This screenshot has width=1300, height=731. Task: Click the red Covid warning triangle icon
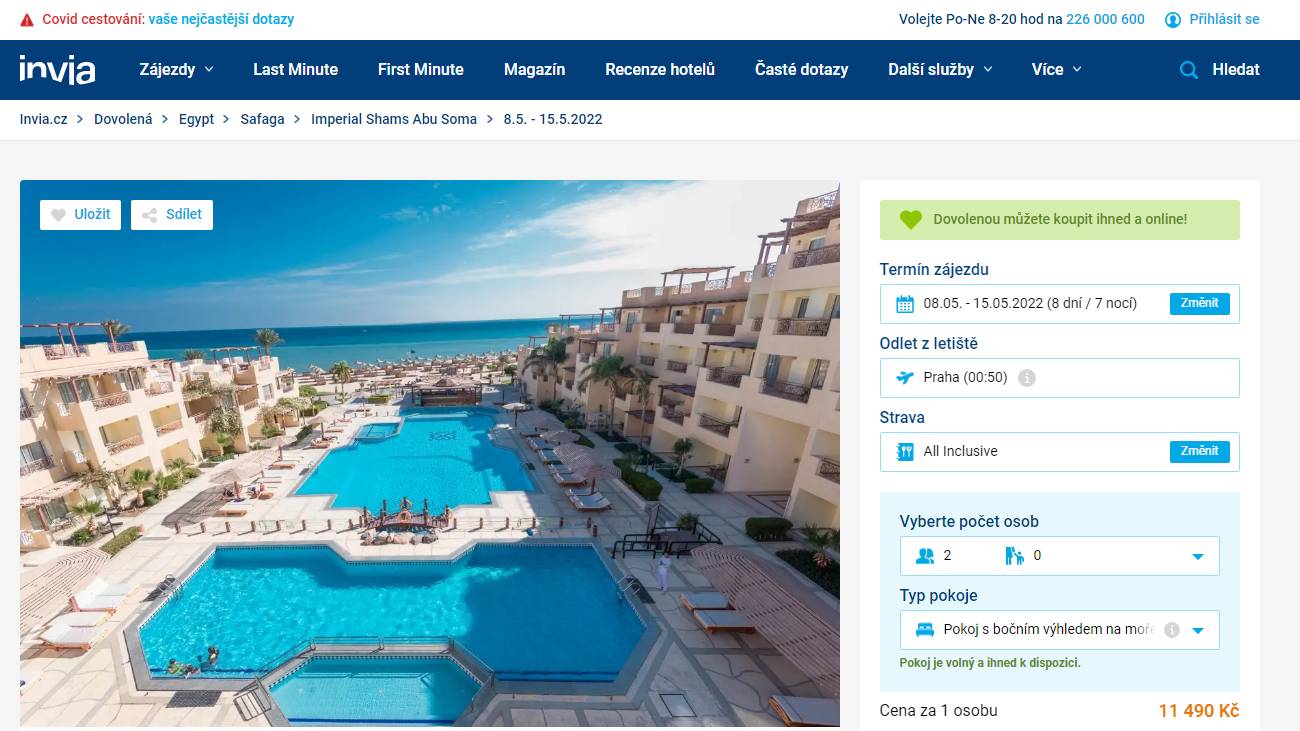(x=27, y=20)
